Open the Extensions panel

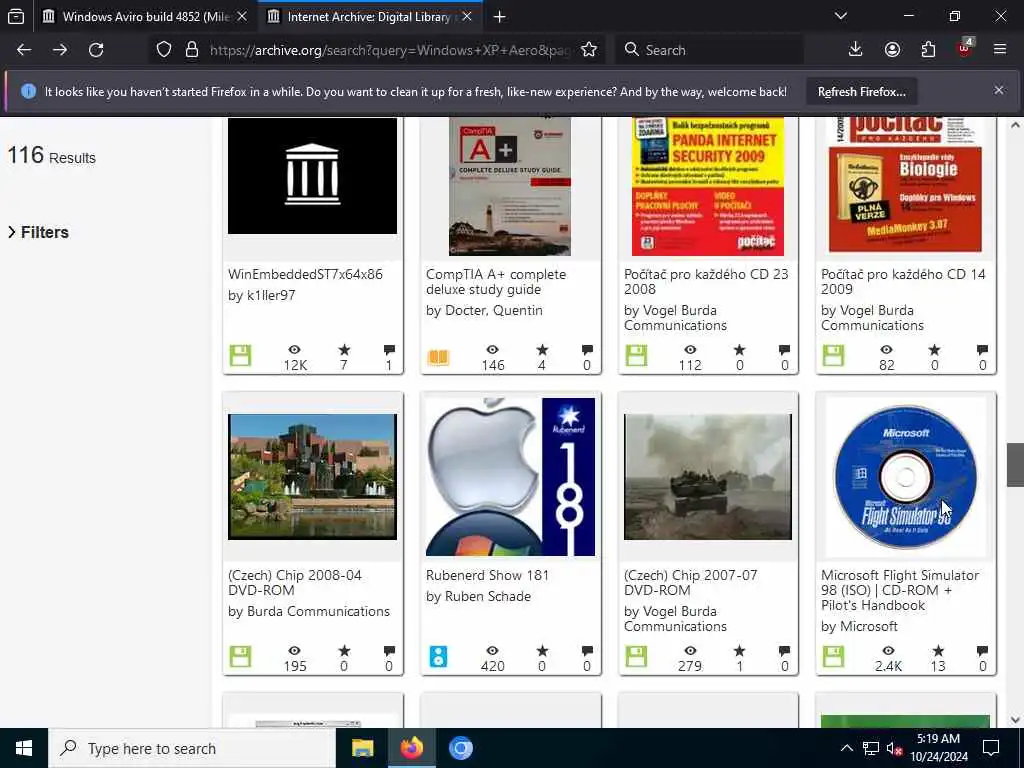pos(928,50)
